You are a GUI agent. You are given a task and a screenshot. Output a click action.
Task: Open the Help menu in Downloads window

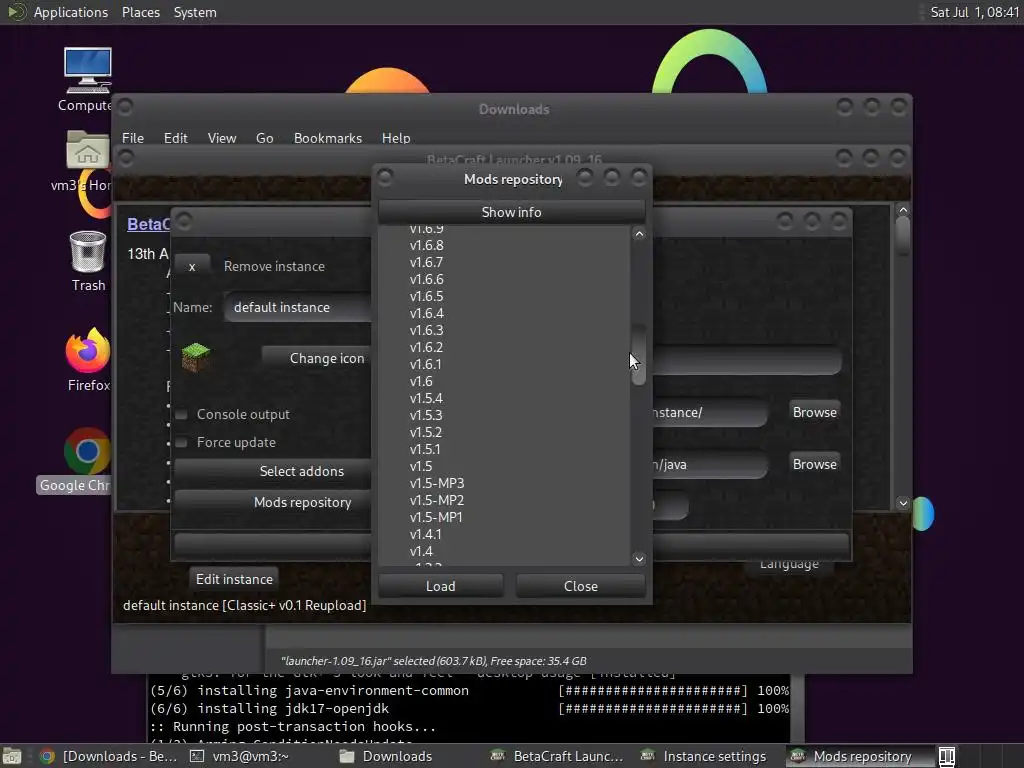(396, 138)
